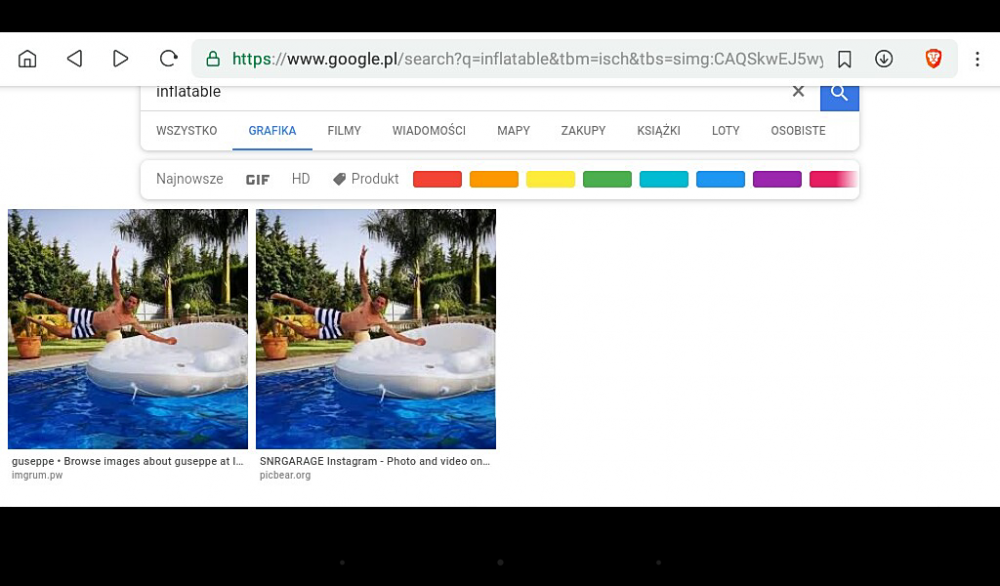The width and height of the screenshot is (1000, 586).
Task: Open the imgrum.pw image result thumbnail
Action: pos(128,329)
